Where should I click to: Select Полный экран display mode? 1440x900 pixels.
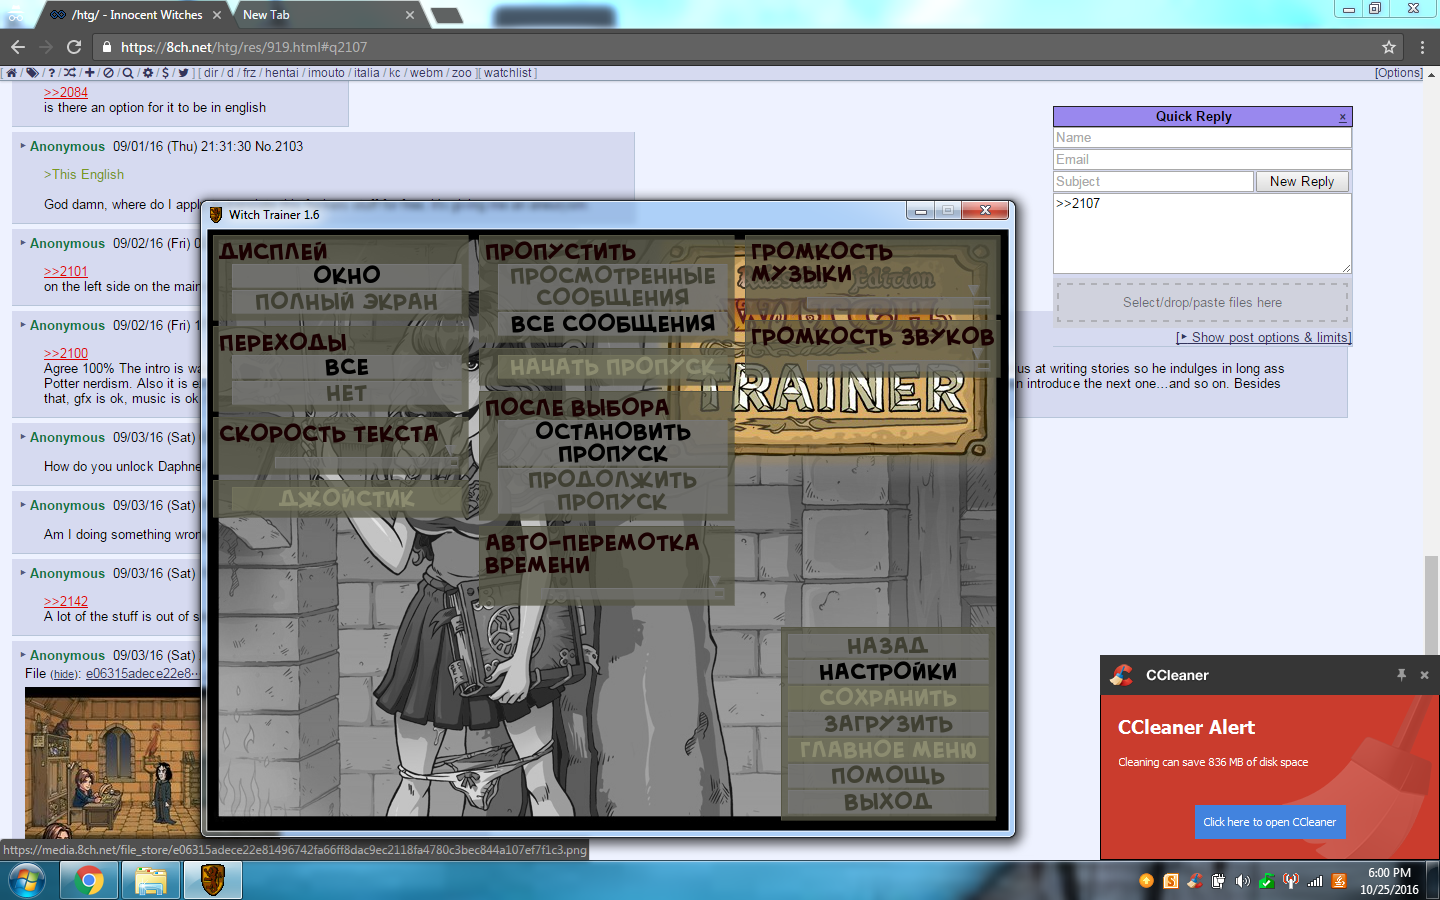346,301
